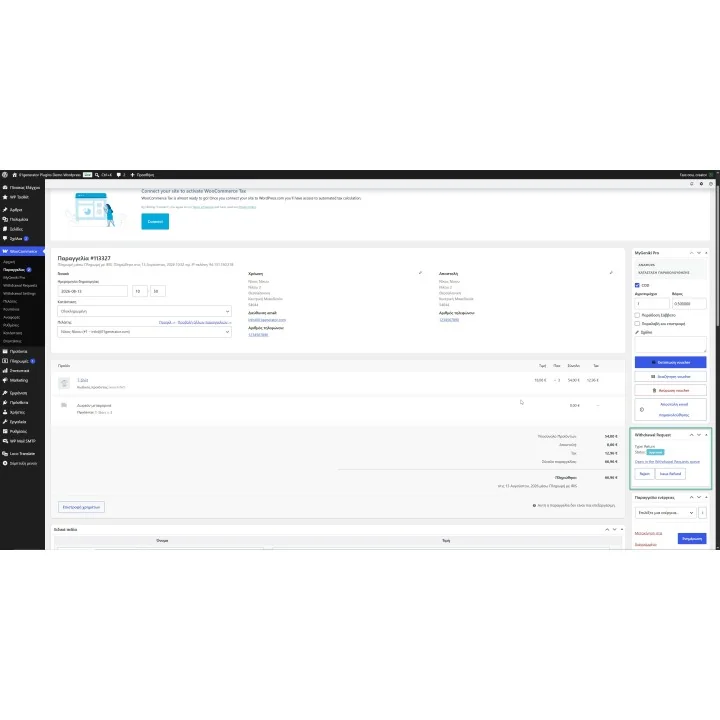Move Withdrawal Request panel down
The image size is (720, 720).
tap(699, 435)
